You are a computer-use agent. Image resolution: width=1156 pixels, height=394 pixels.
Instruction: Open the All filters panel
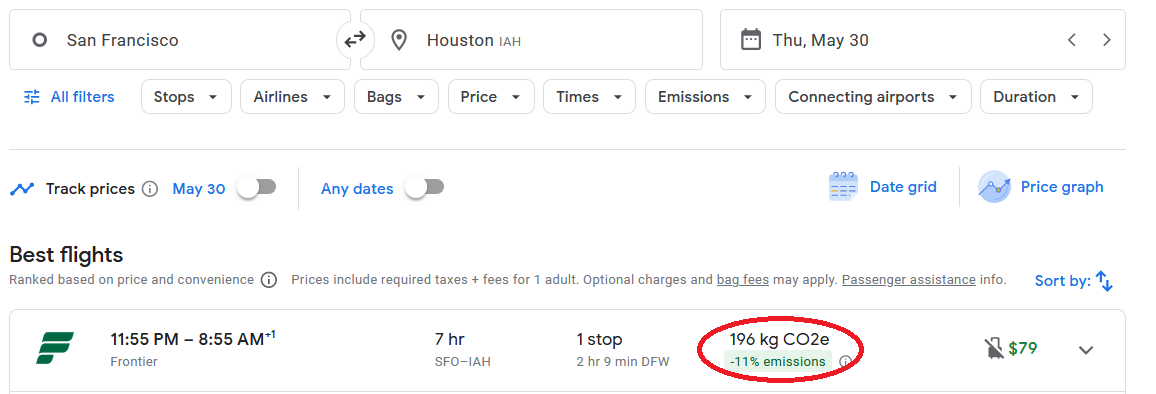(69, 97)
